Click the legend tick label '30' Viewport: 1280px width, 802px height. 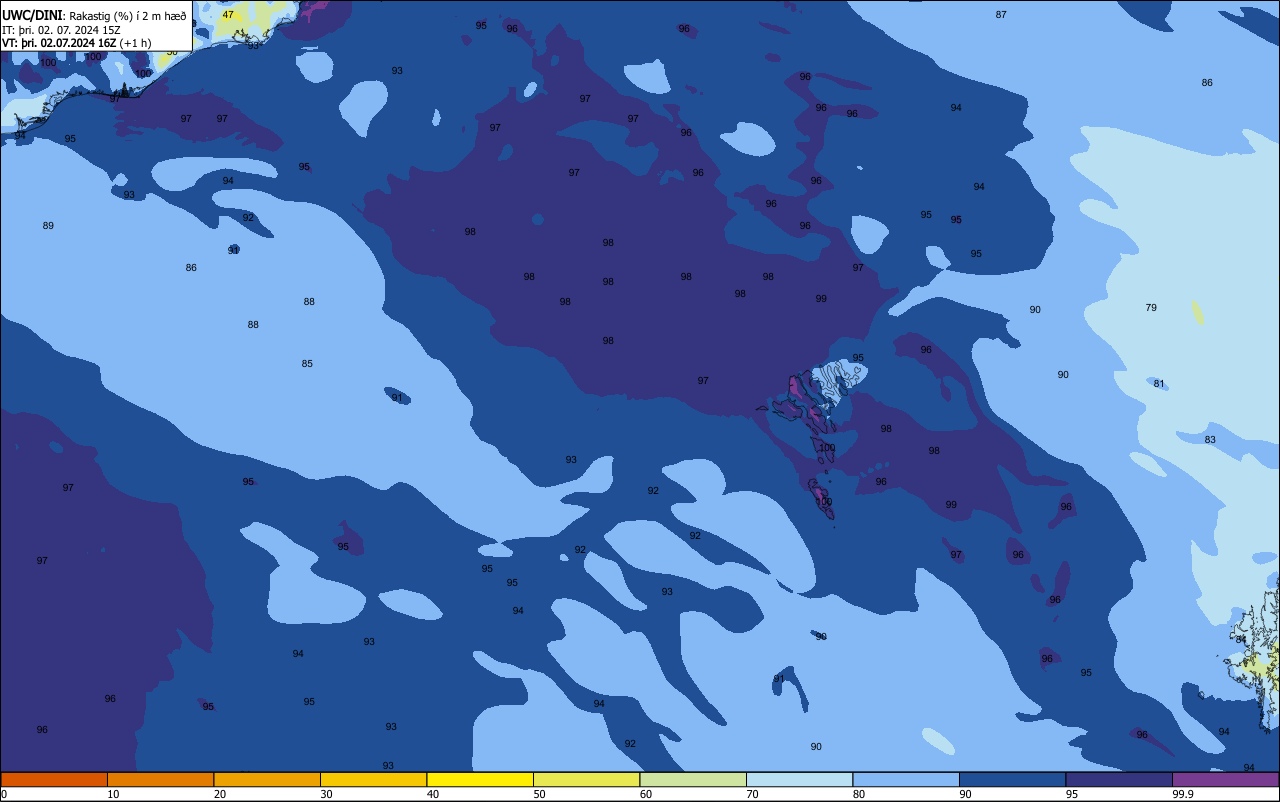click(326, 794)
